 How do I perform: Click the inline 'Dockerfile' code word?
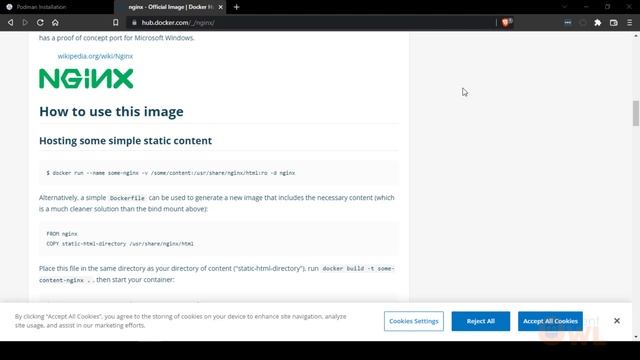coord(127,198)
